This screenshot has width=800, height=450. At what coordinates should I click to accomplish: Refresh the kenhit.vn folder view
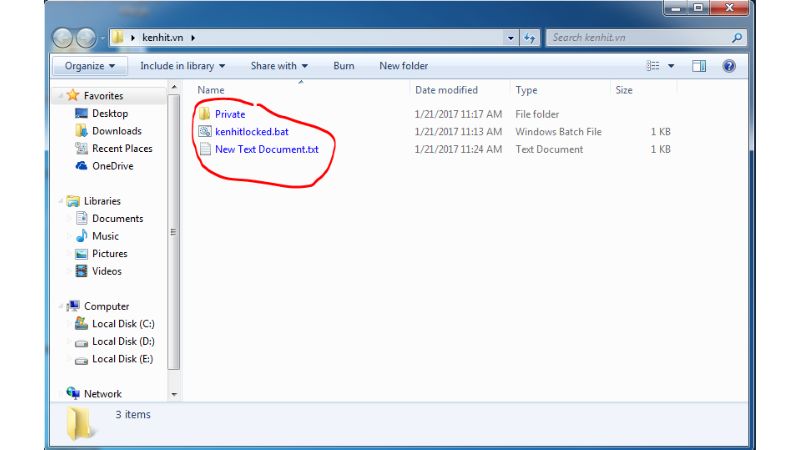tap(530, 38)
